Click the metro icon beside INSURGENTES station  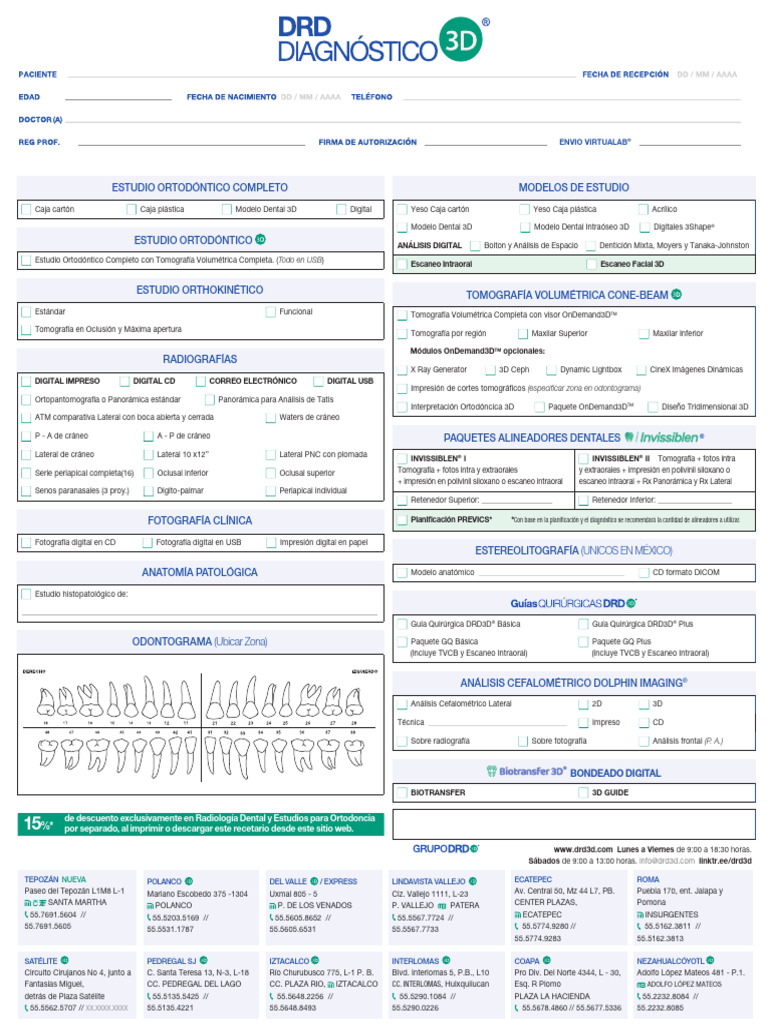[641, 915]
